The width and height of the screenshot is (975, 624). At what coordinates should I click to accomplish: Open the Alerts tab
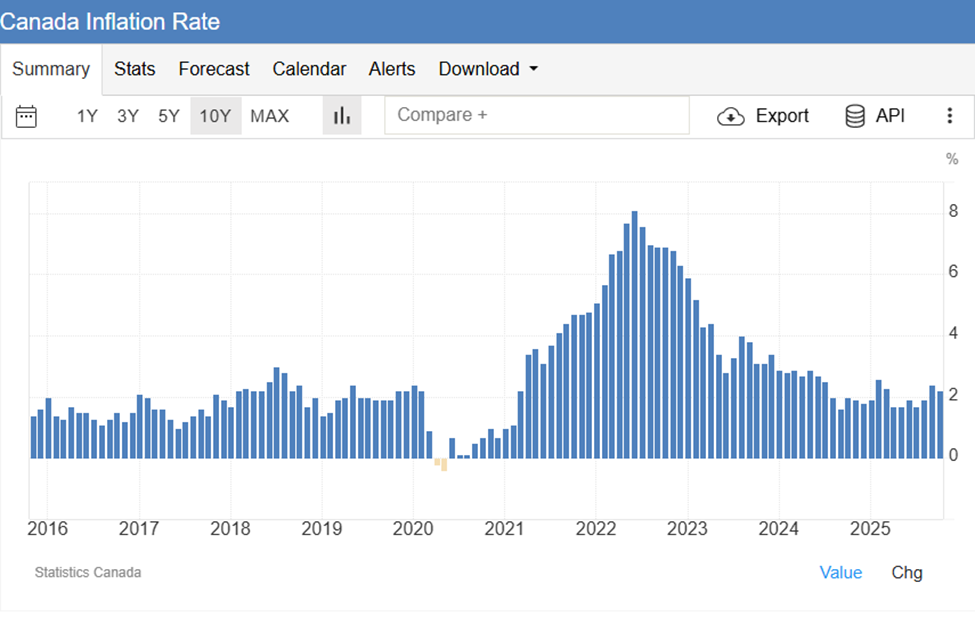click(392, 69)
